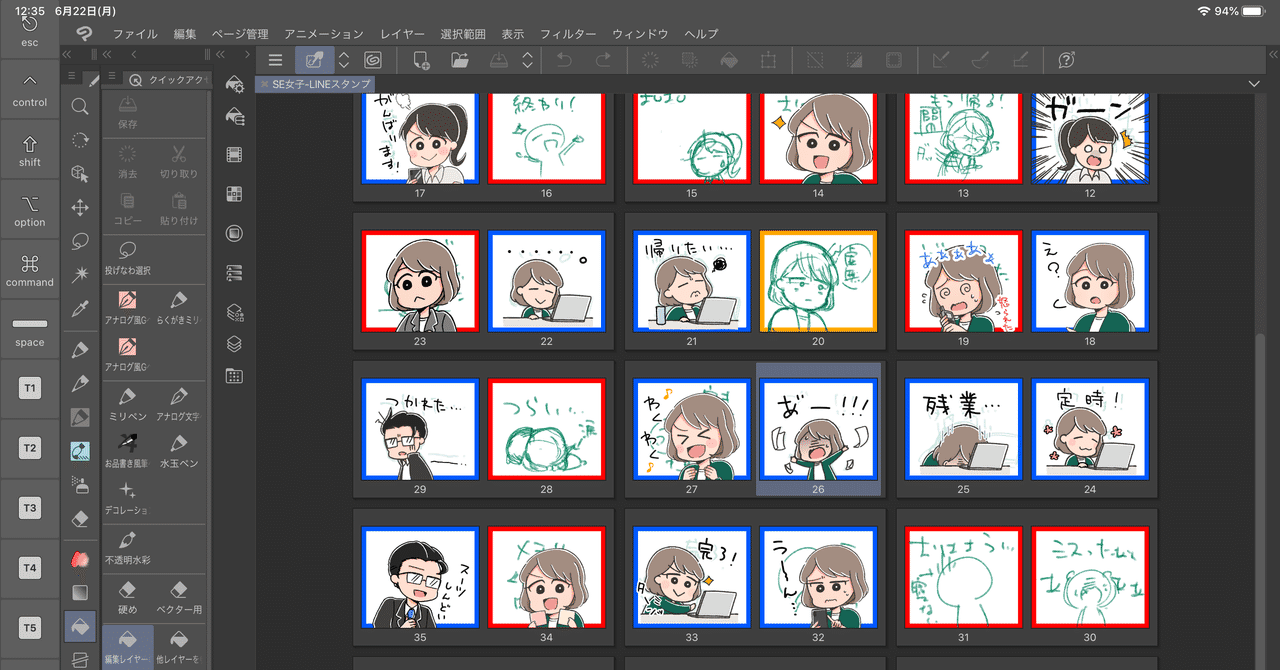
Task: Click the Redo arrow in command bar
Action: point(603,60)
